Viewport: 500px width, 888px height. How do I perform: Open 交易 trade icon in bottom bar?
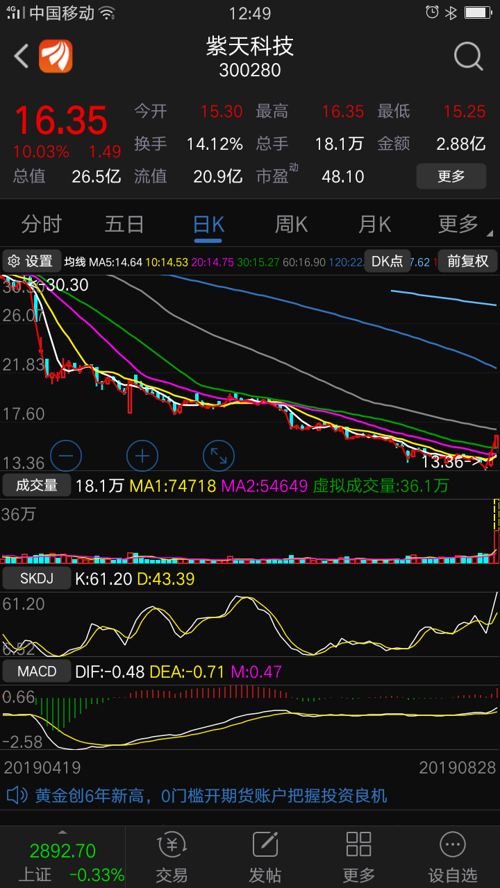(172, 846)
